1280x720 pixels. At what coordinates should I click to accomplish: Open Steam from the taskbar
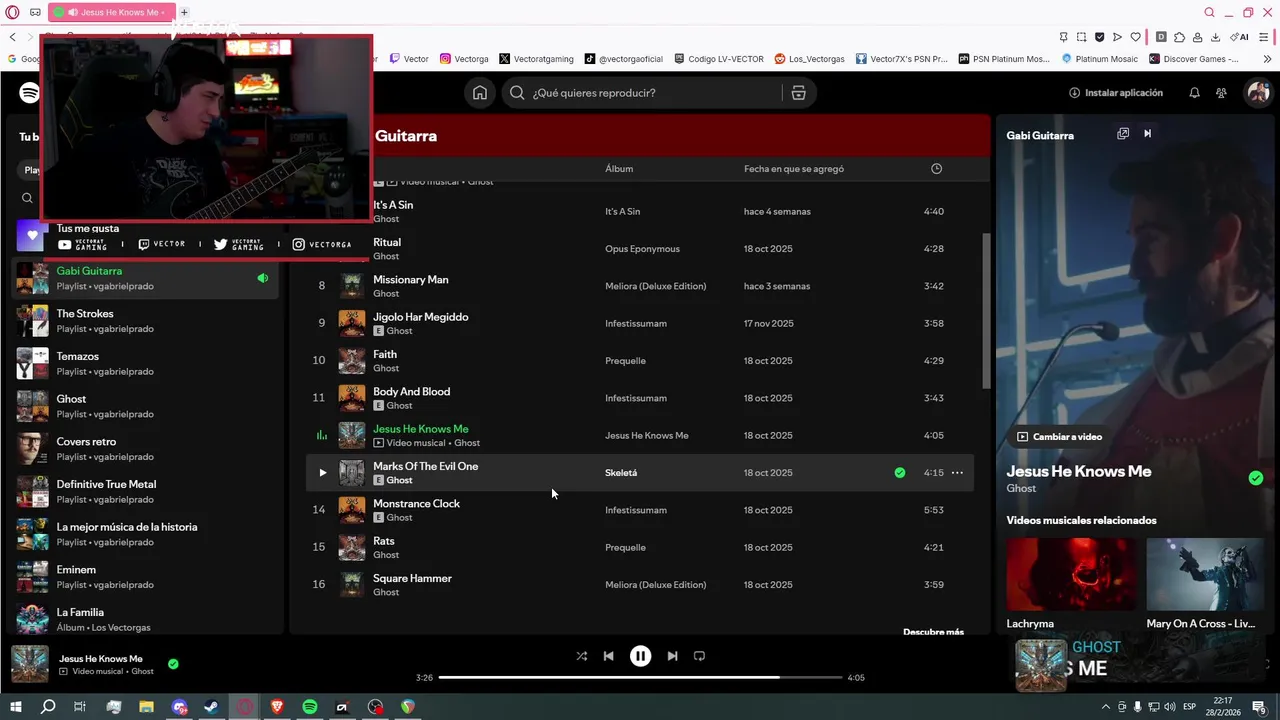pyautogui.click(x=212, y=707)
